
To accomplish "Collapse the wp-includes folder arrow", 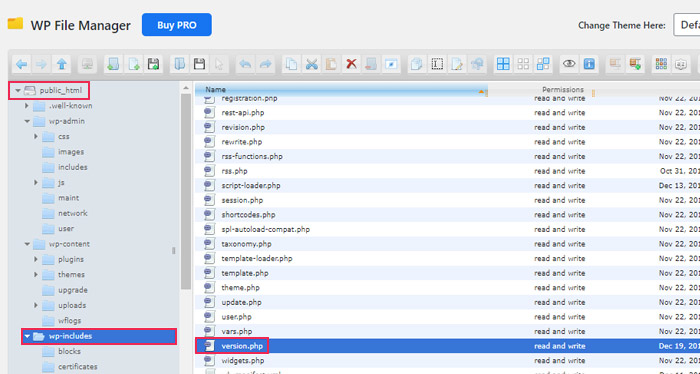I will coord(27,336).
